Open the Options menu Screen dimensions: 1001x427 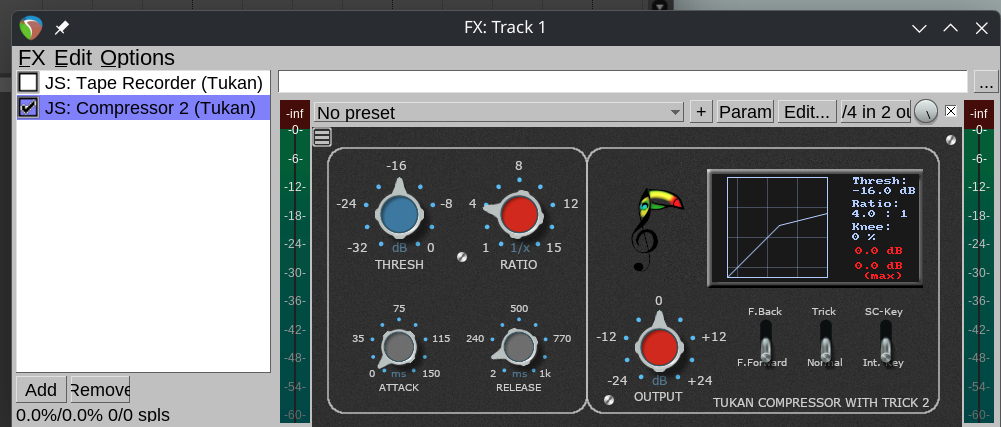(x=137, y=58)
